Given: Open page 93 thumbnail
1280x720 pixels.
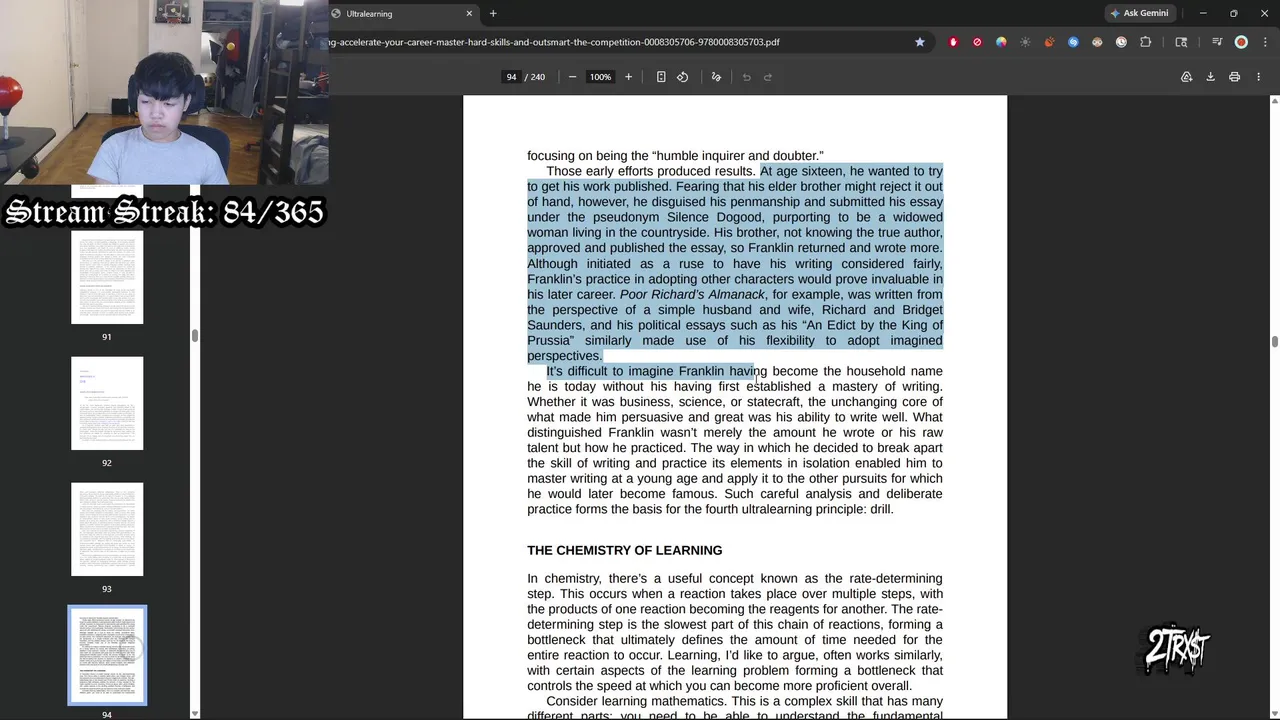Looking at the screenshot, I should (107, 529).
